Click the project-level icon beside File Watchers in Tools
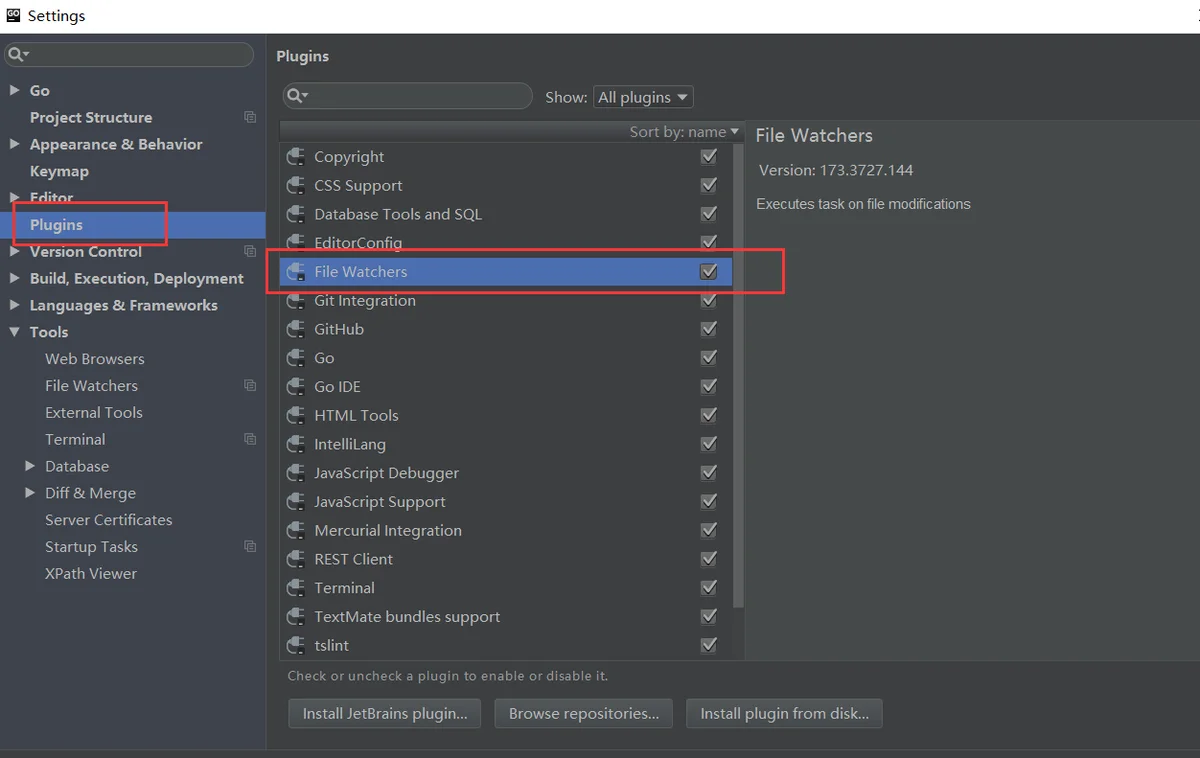 [x=250, y=385]
